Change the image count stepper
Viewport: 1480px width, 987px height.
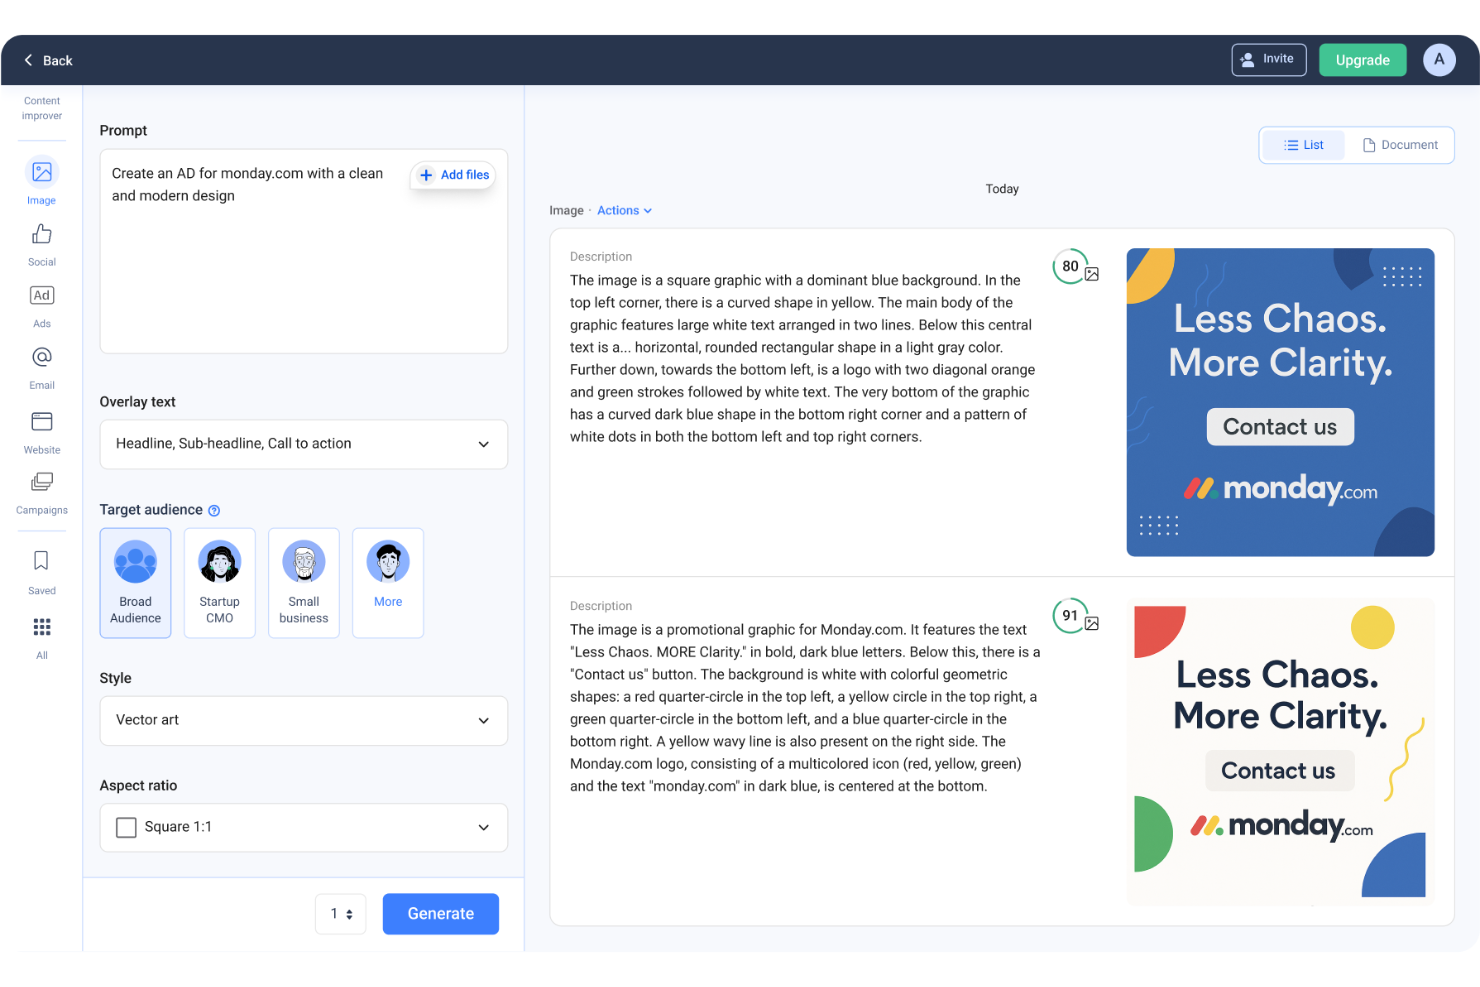pos(341,914)
